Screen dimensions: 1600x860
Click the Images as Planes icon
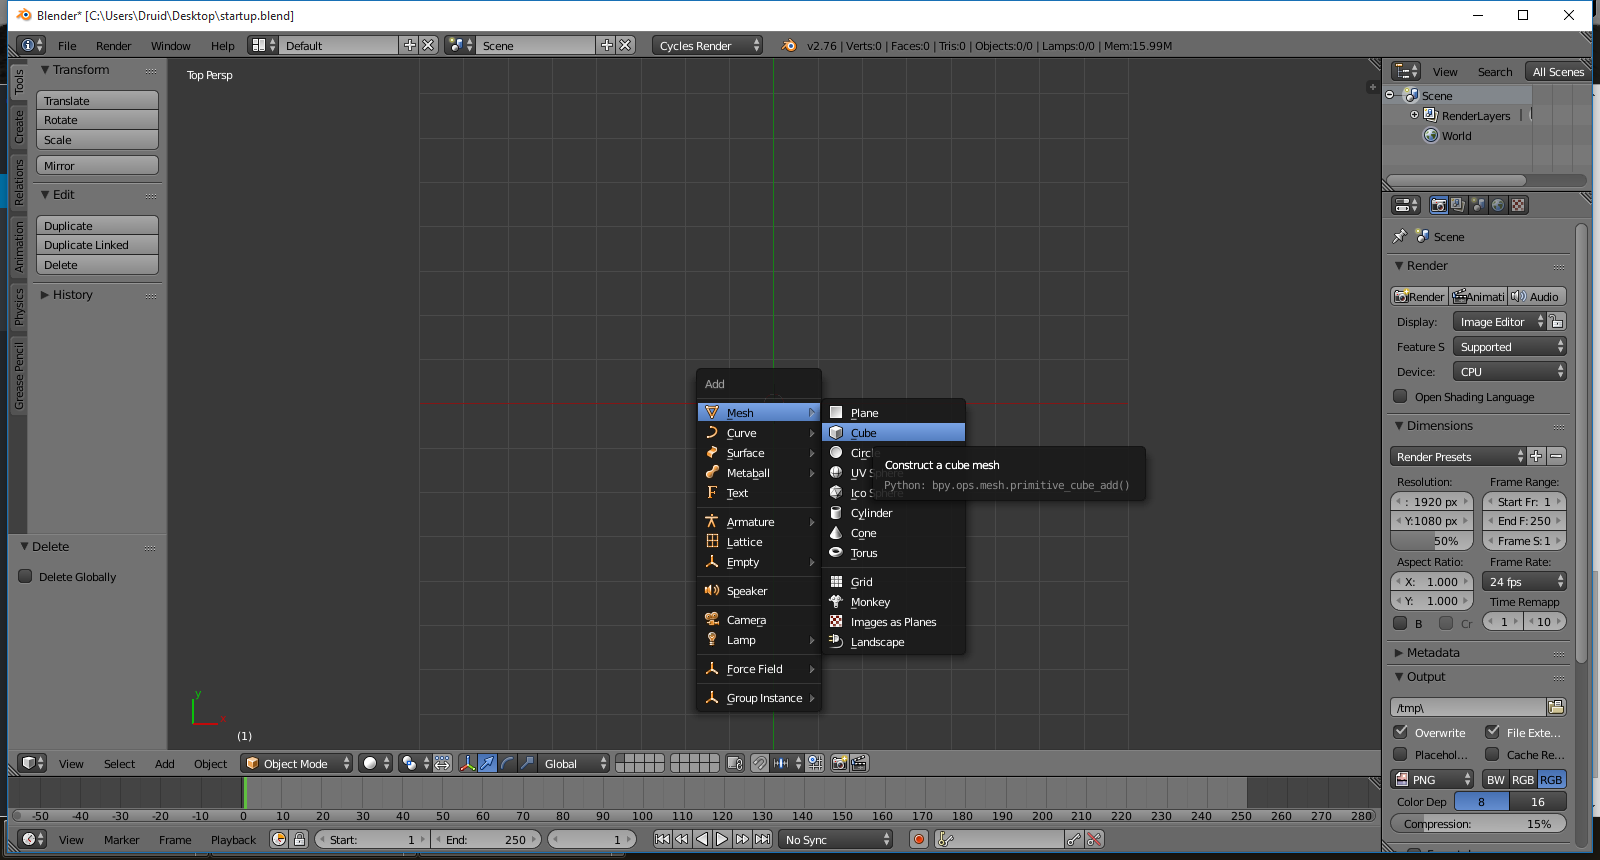pyautogui.click(x=836, y=621)
